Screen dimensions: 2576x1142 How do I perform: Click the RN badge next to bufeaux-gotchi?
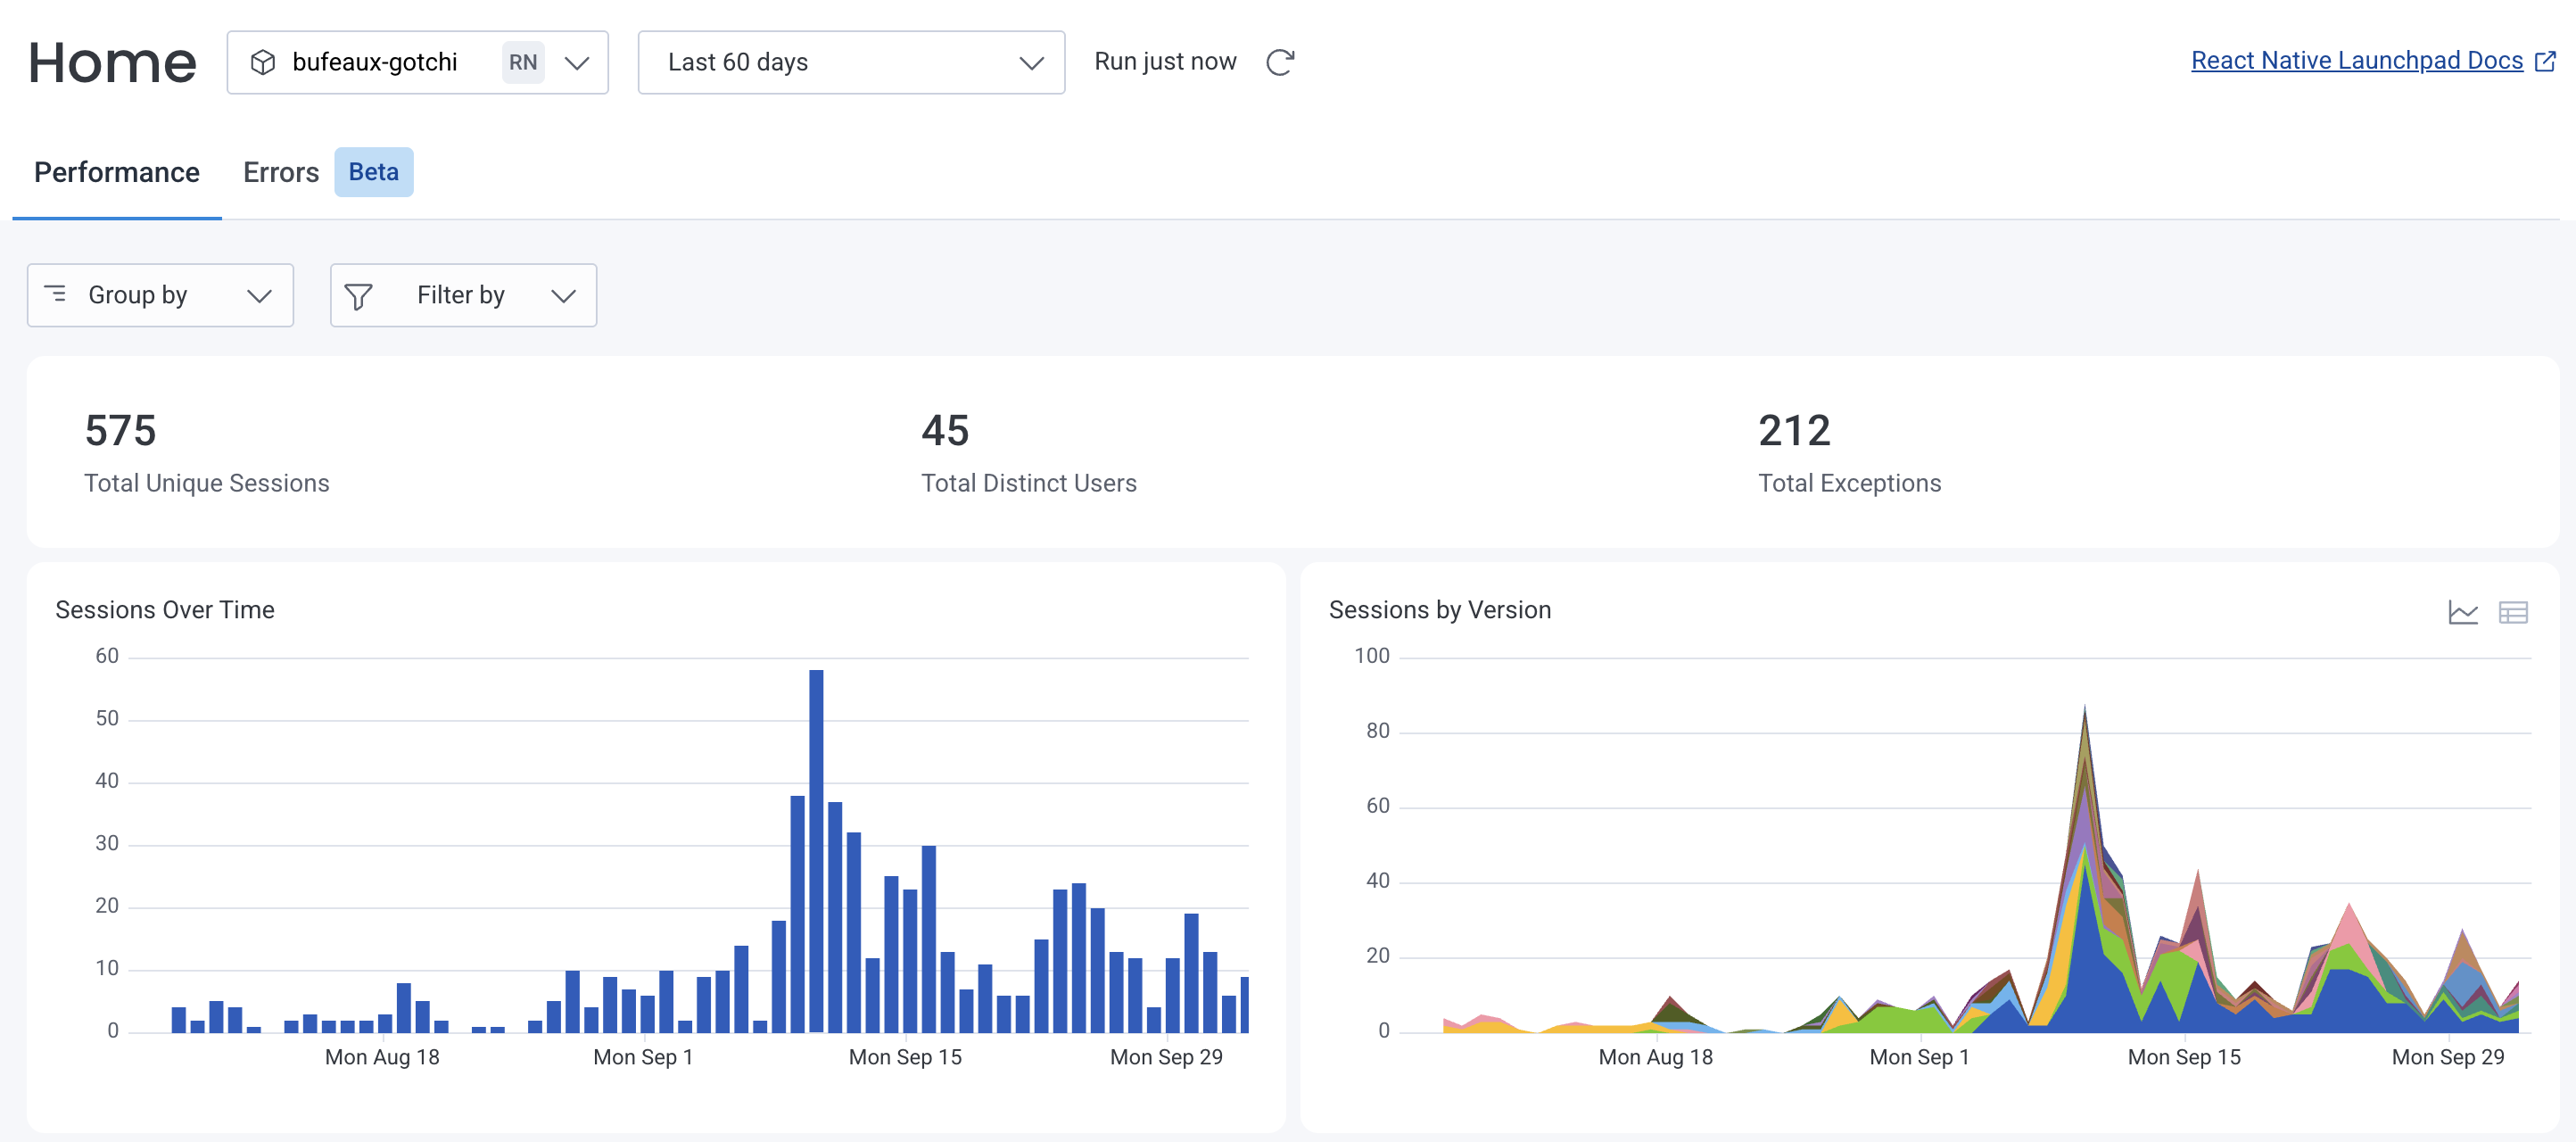[x=521, y=61]
